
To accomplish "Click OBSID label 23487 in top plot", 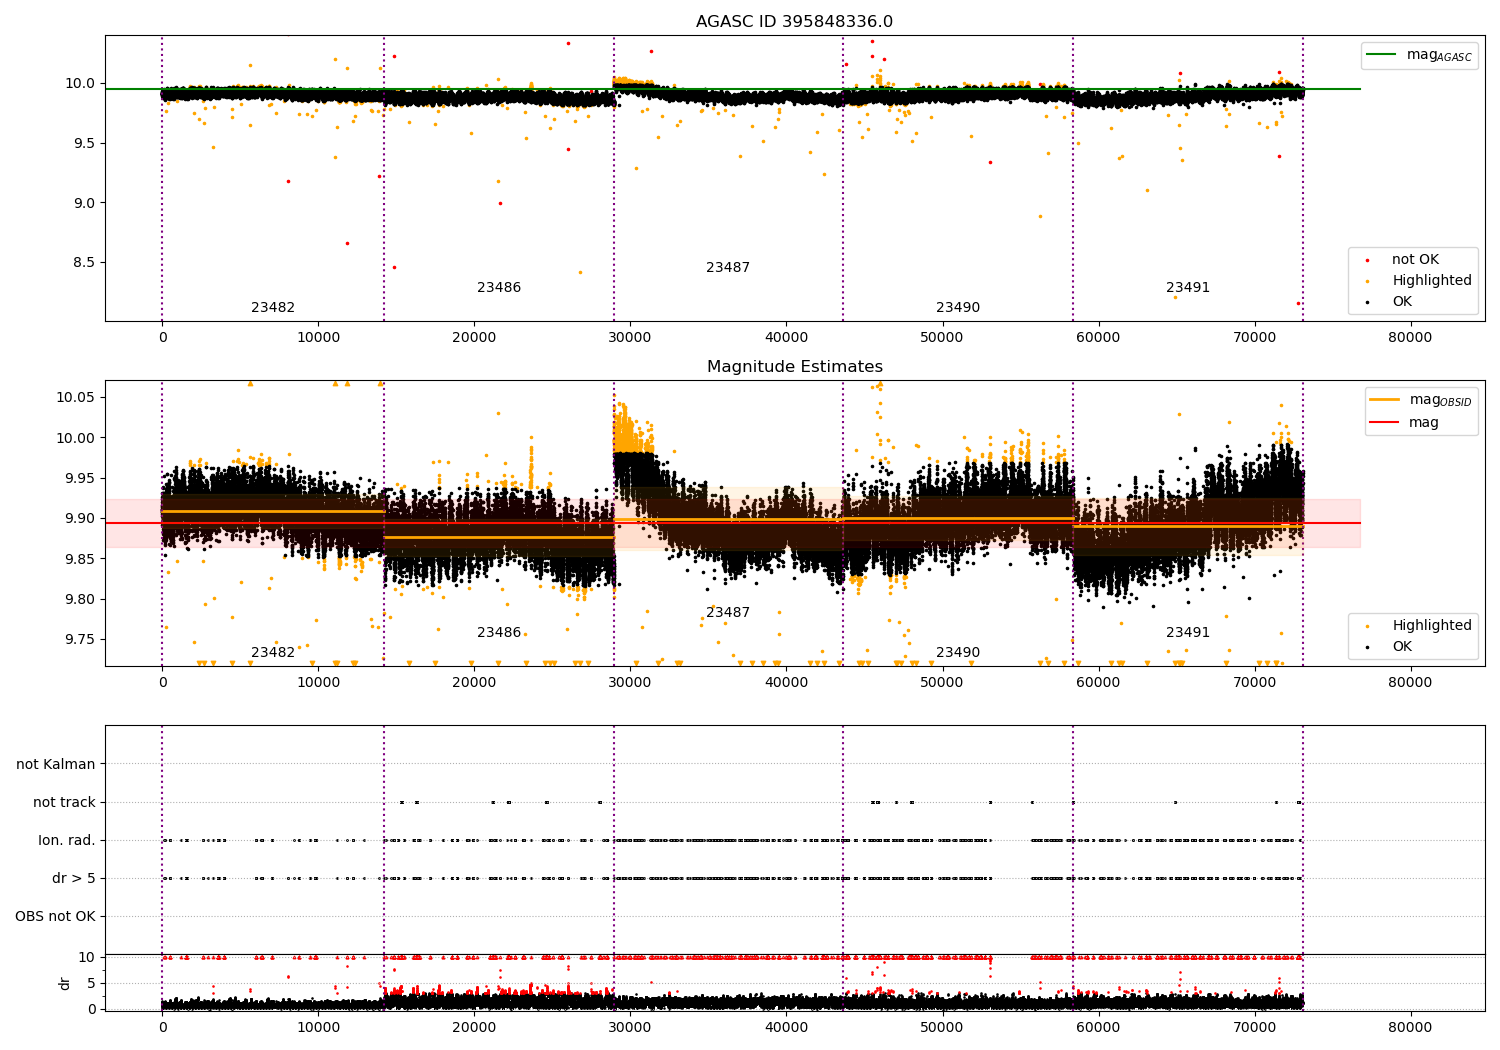I will [x=728, y=268].
